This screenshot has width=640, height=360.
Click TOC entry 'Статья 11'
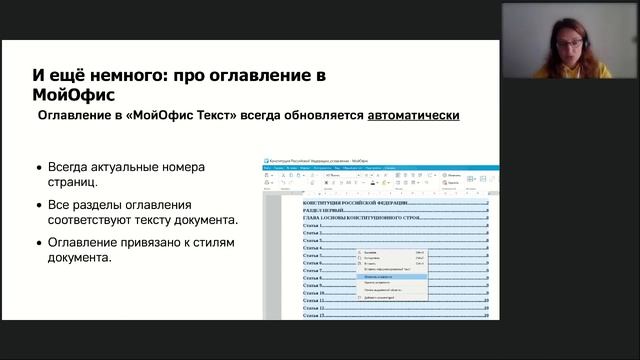[x=396, y=300]
